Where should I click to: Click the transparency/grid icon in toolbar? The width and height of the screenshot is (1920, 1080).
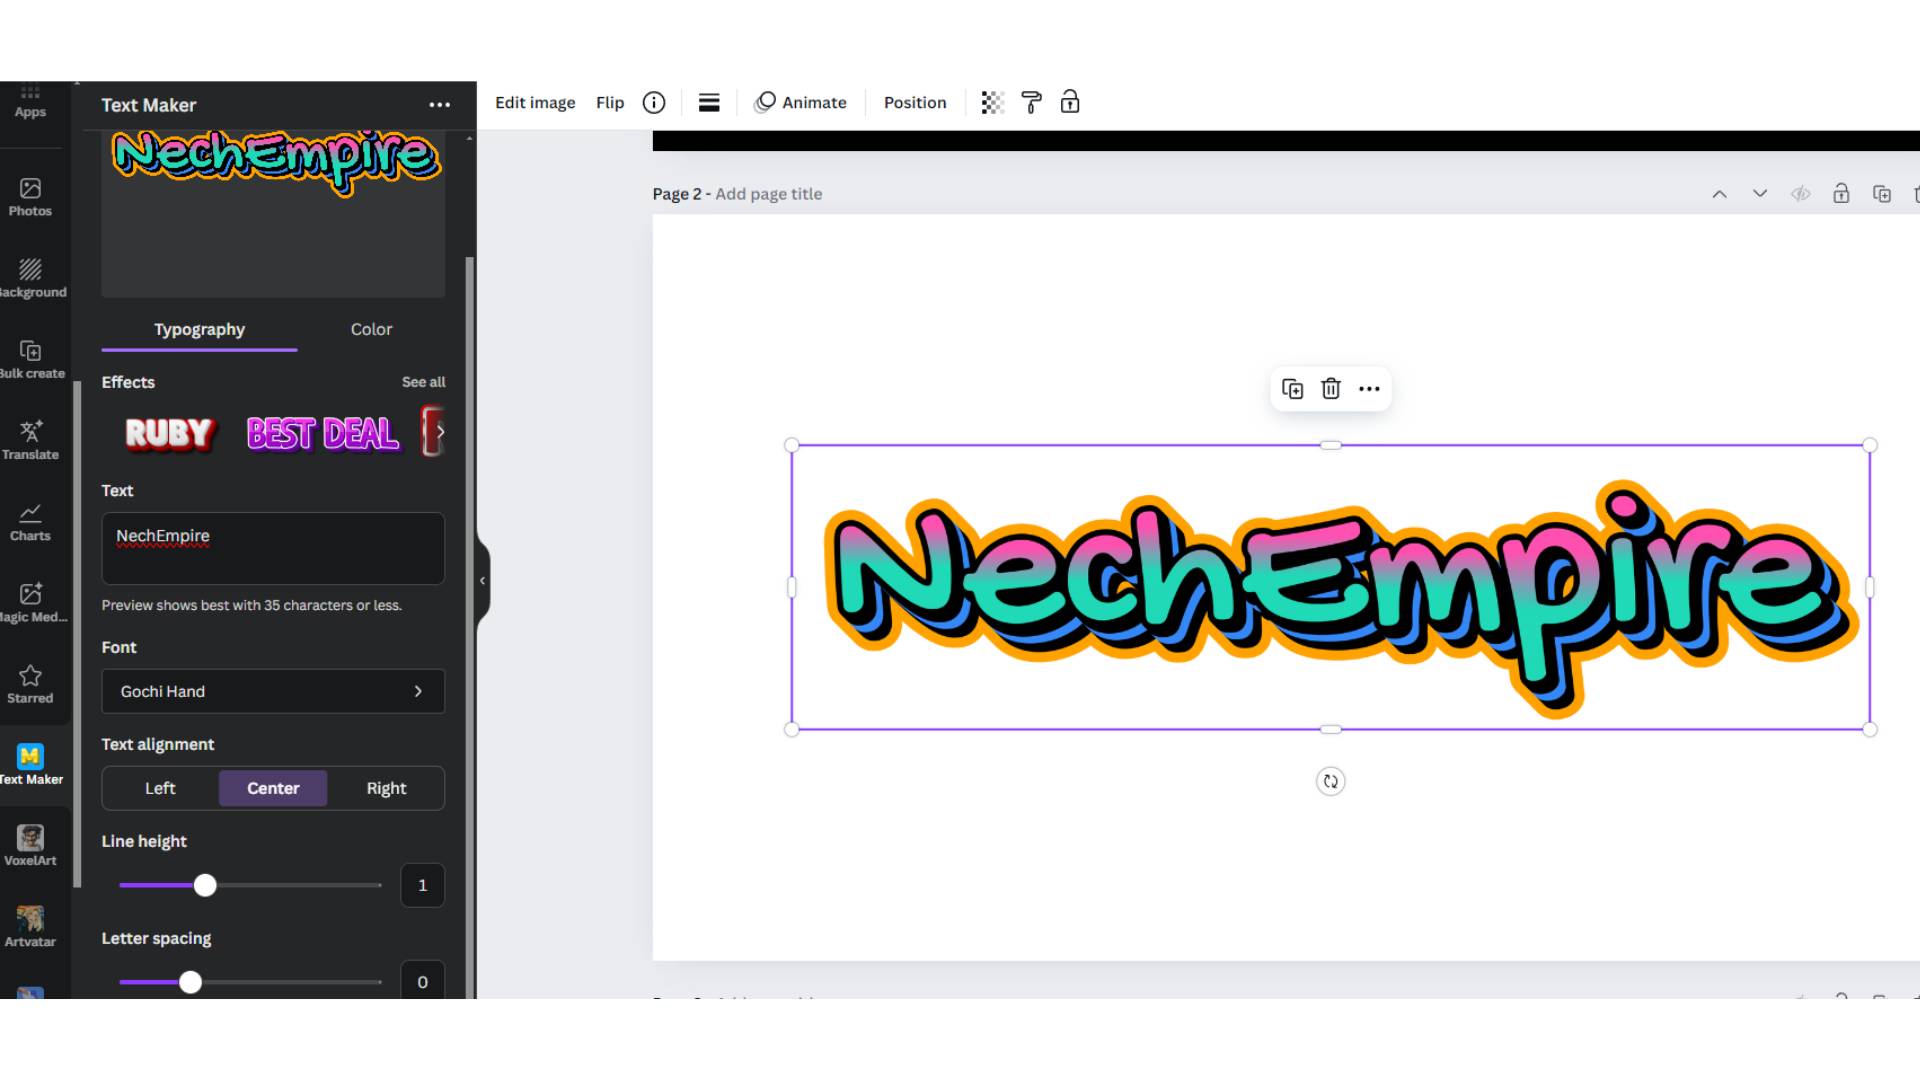pyautogui.click(x=992, y=103)
